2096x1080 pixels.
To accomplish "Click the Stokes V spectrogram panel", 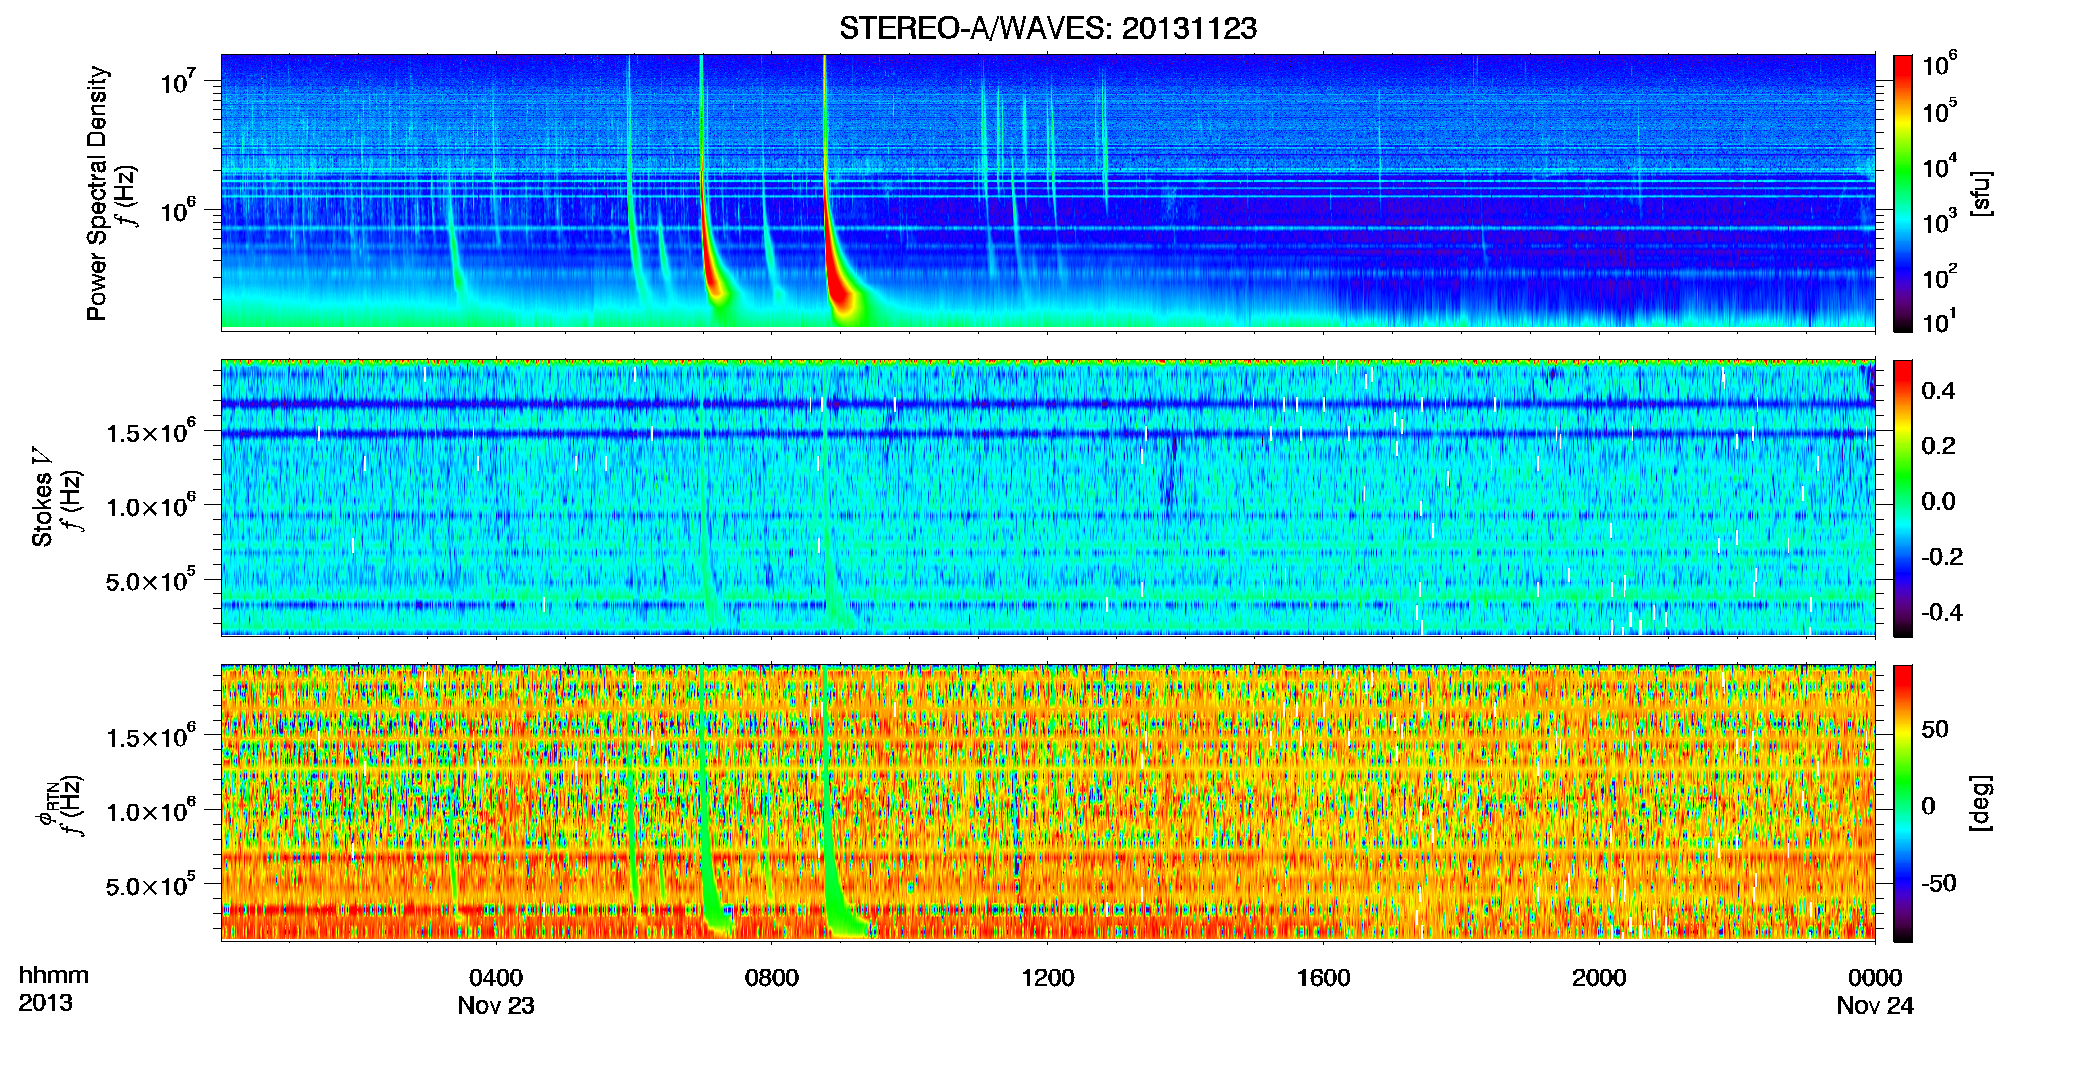I will (1048, 498).
